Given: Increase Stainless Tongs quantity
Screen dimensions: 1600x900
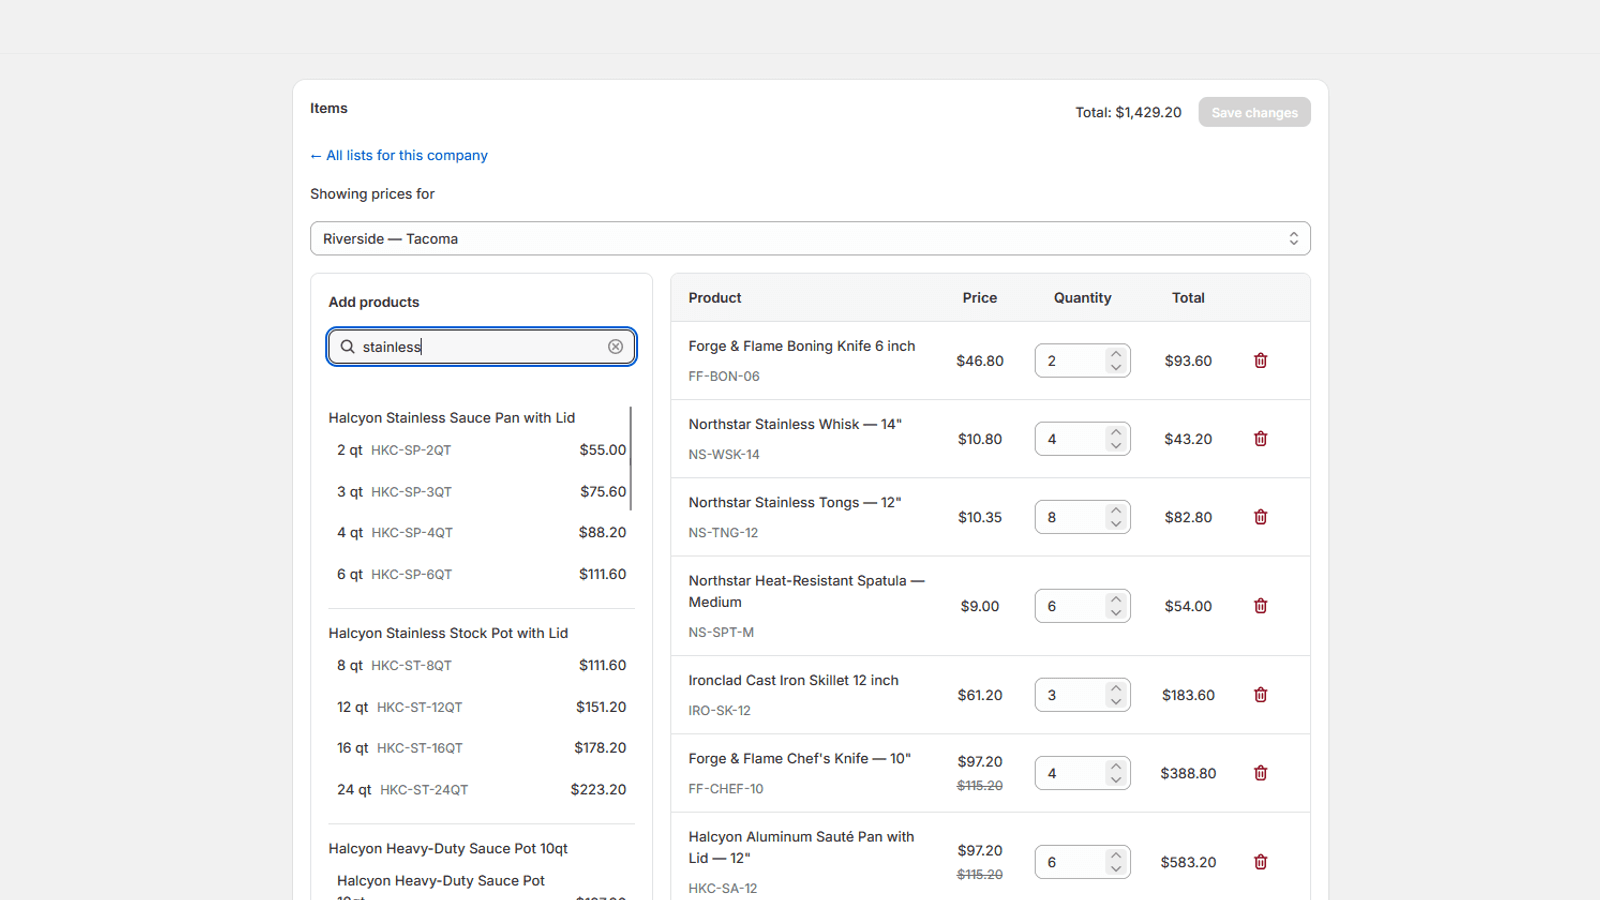Looking at the screenshot, I should pyautogui.click(x=1116, y=510).
